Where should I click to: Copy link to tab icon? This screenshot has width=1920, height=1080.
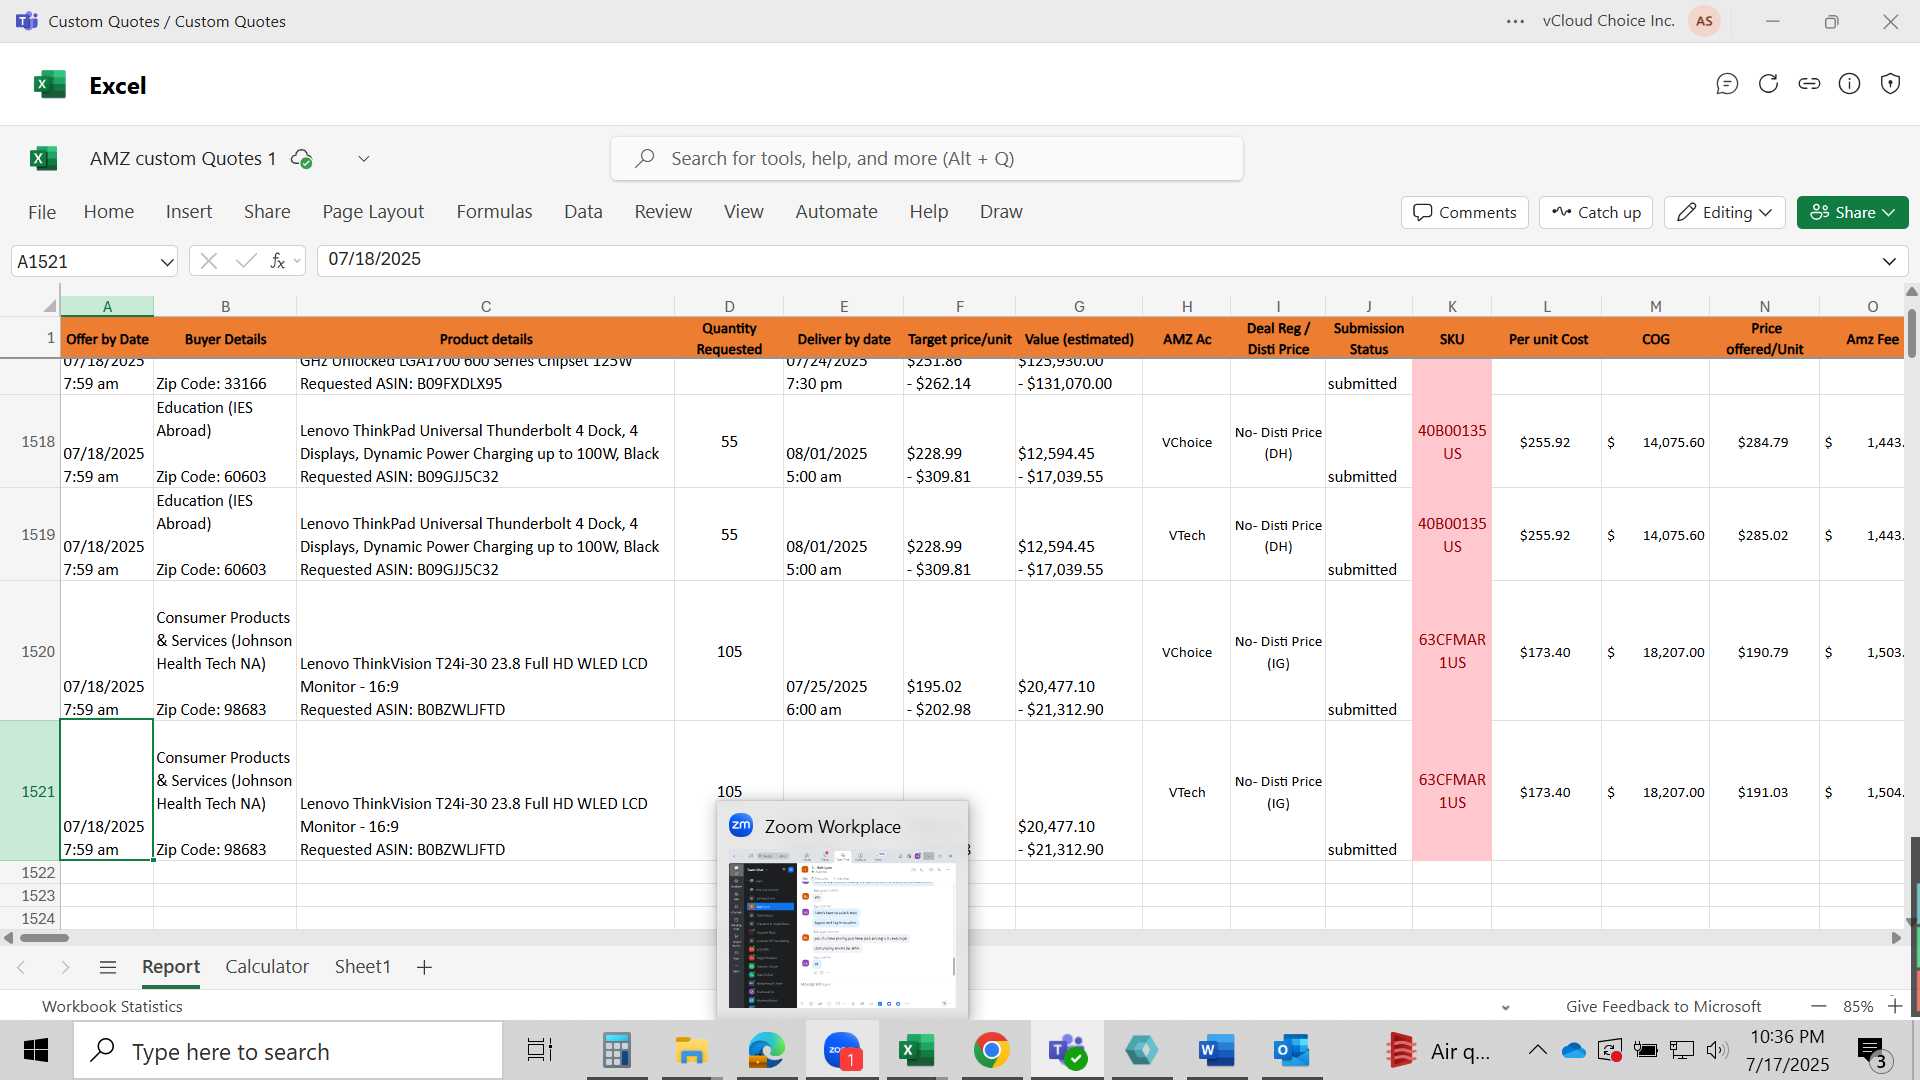(x=1809, y=84)
